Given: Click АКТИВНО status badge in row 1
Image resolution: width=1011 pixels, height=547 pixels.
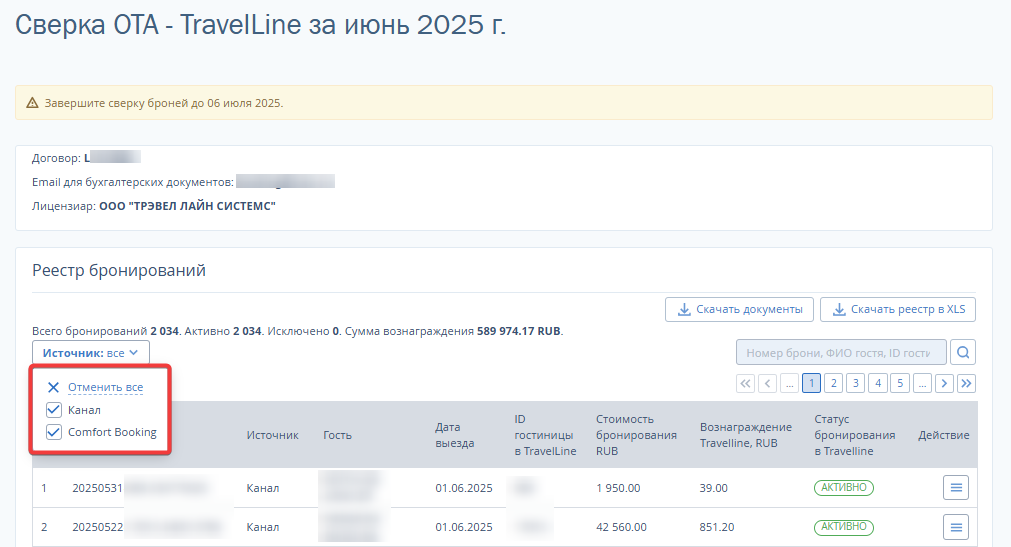Looking at the screenshot, I should pos(844,488).
